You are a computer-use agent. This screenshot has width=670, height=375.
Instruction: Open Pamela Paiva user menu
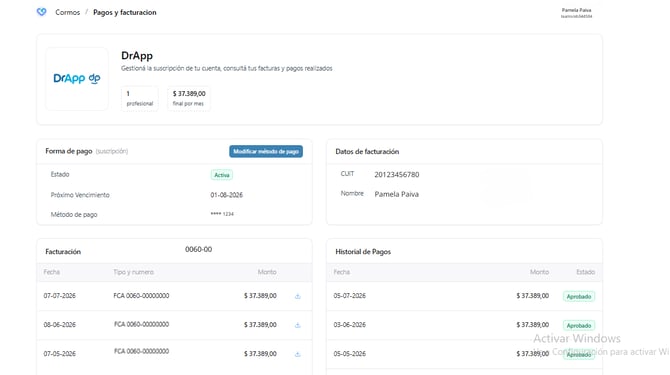point(576,13)
